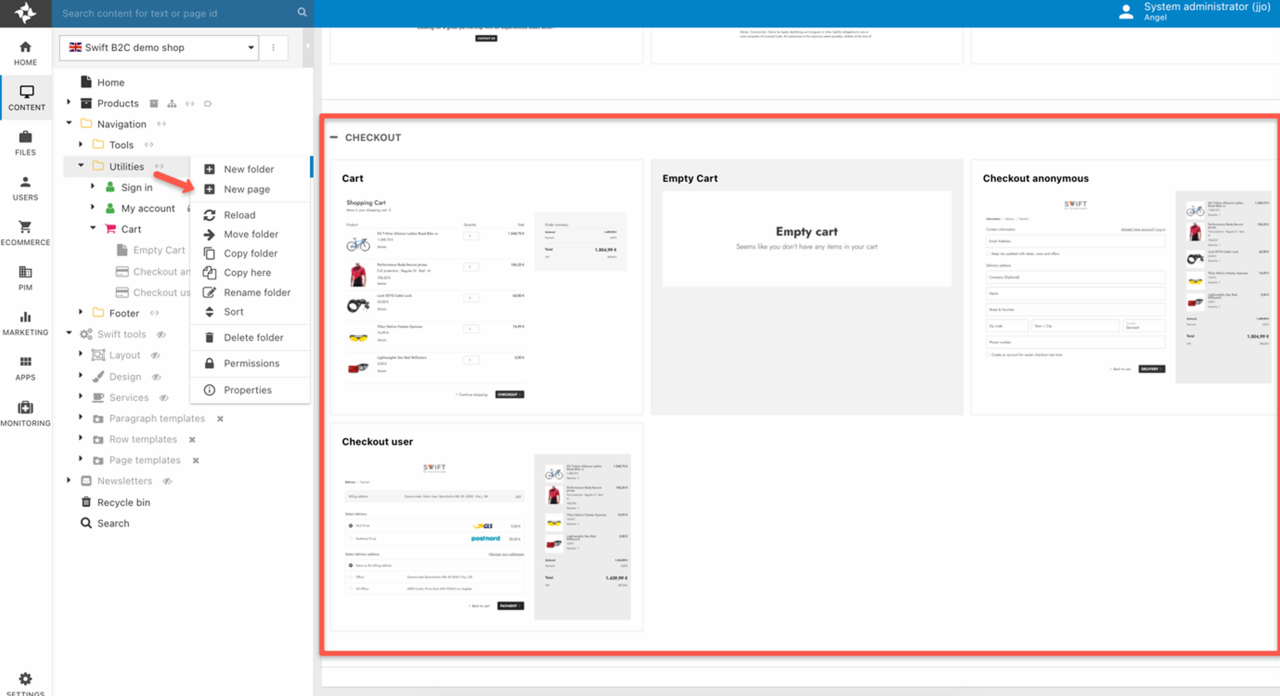Open the Apps section

point(25,367)
